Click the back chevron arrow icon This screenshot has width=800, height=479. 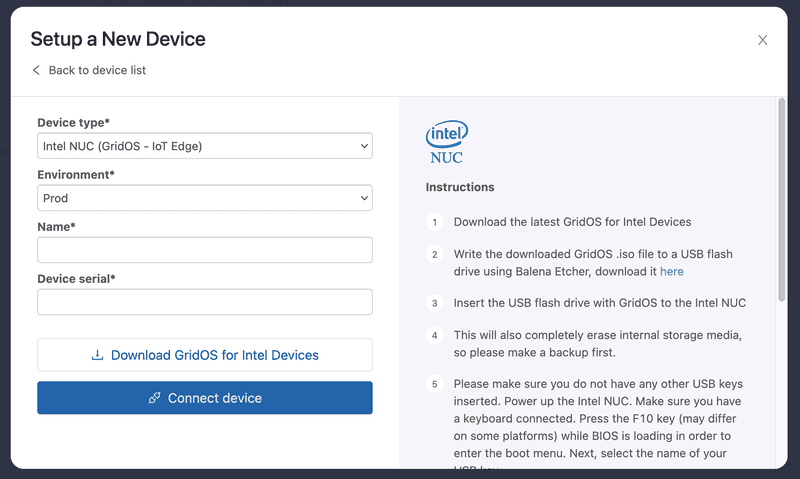click(36, 70)
